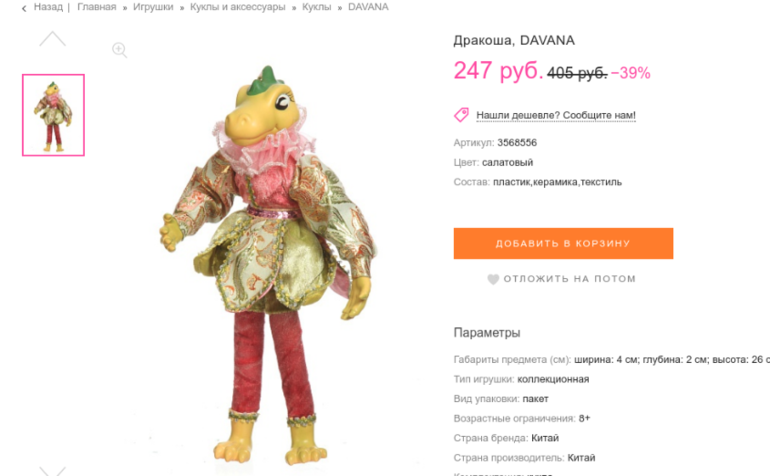Open the Игрушки breadcrumb

tap(153, 7)
